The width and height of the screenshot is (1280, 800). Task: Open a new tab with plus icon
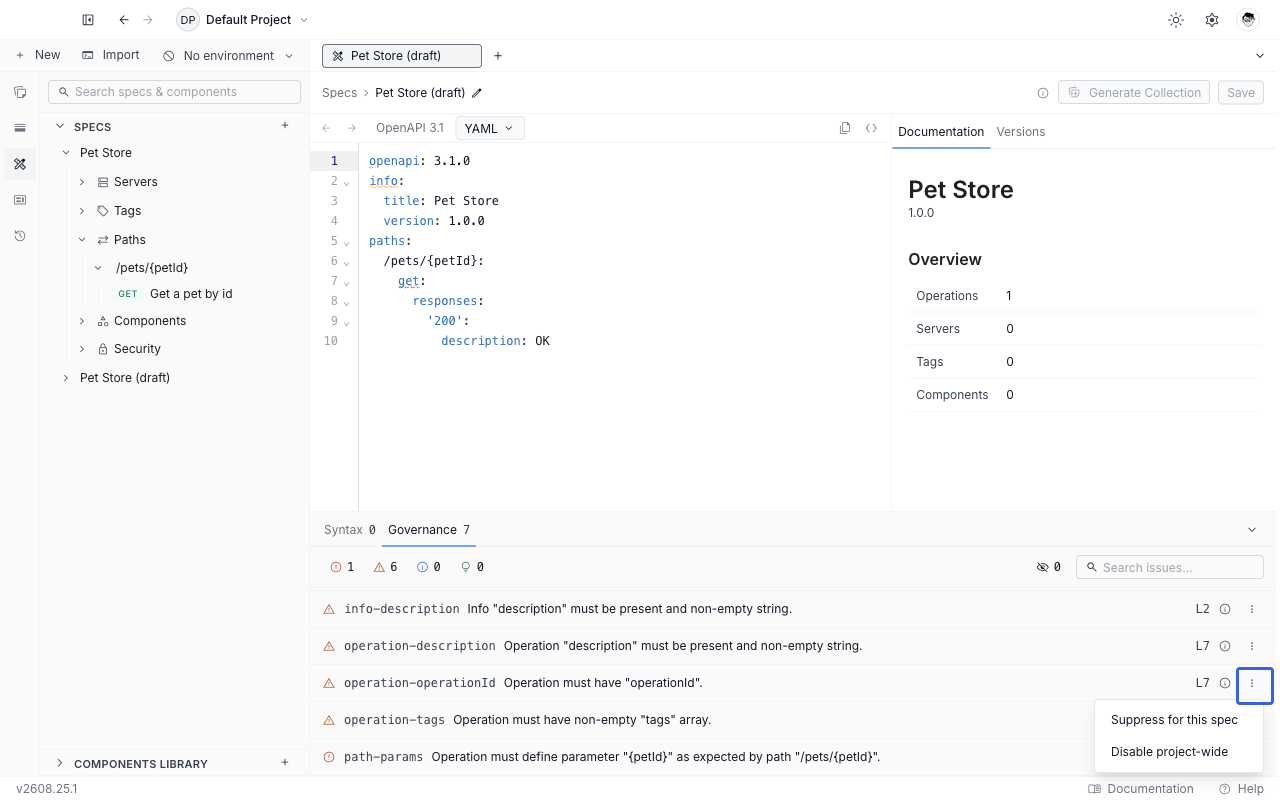[x=498, y=56]
